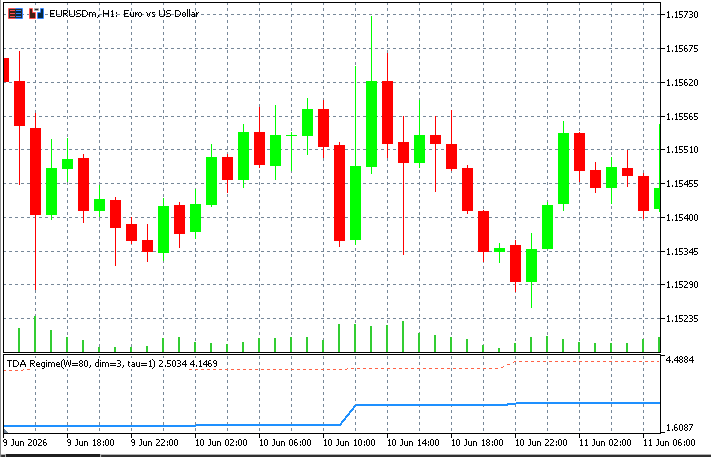
Task: Click price level 1.15455 on price scale
Action: (x=682, y=184)
